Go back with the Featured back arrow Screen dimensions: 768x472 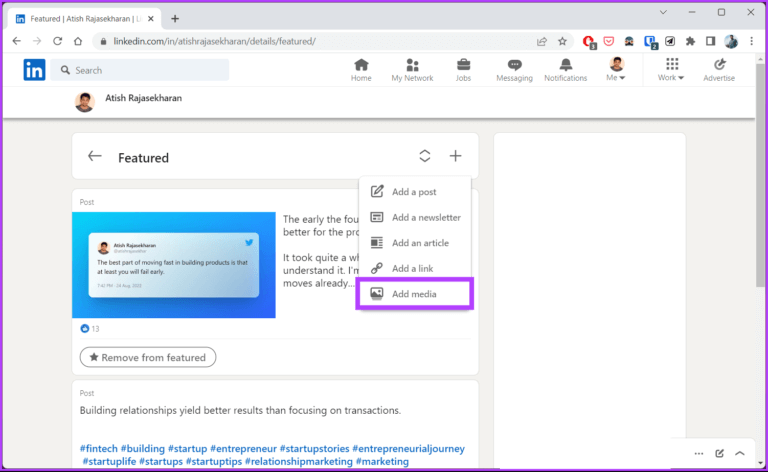pyautogui.click(x=95, y=156)
